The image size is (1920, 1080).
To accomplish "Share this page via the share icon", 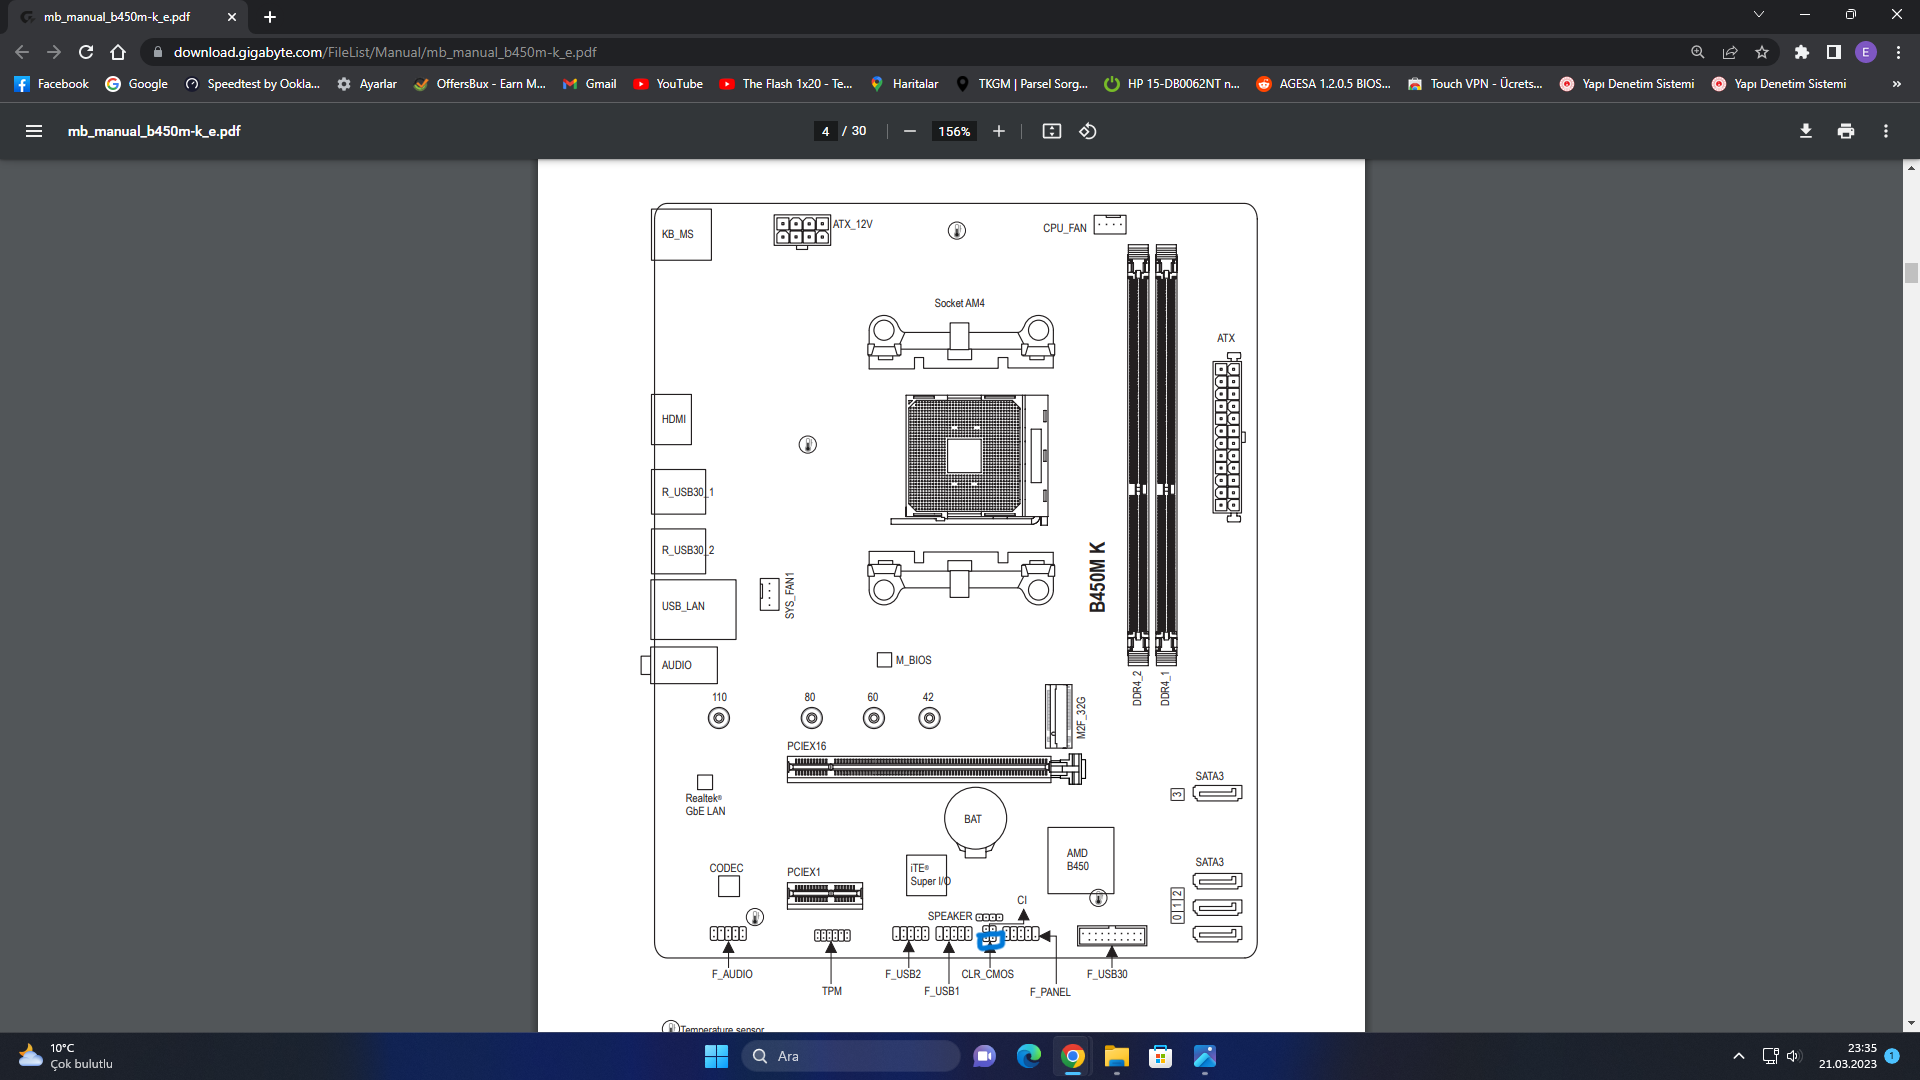I will coord(1730,52).
